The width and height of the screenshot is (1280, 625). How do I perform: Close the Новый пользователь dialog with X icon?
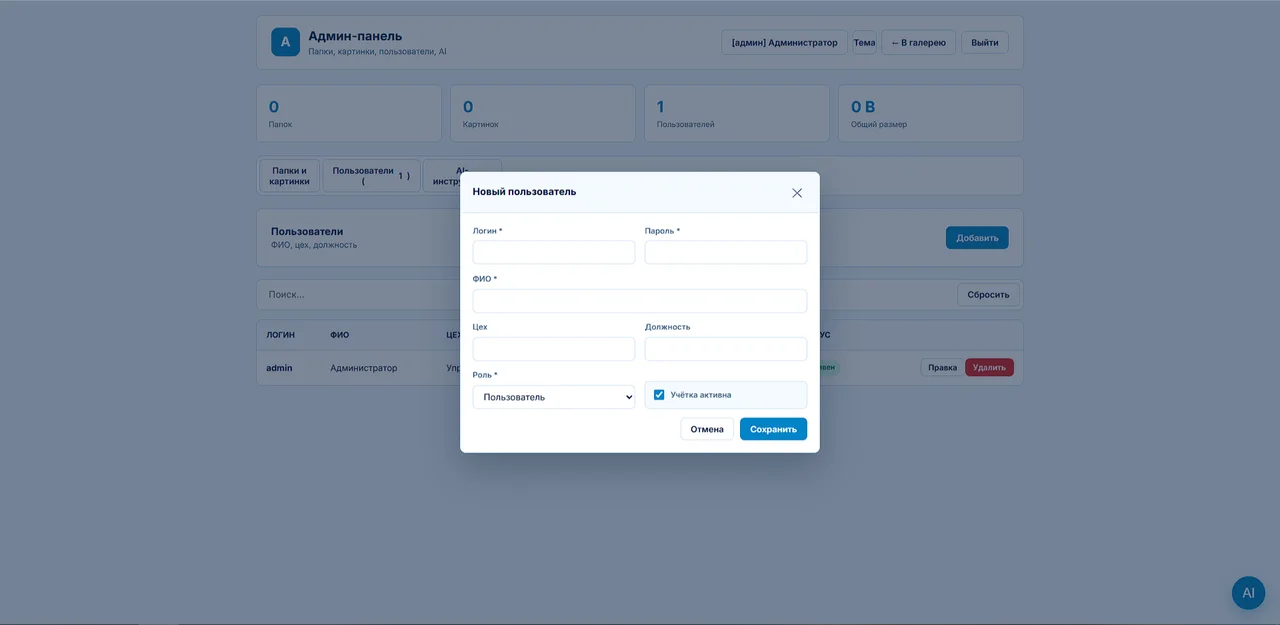(797, 193)
